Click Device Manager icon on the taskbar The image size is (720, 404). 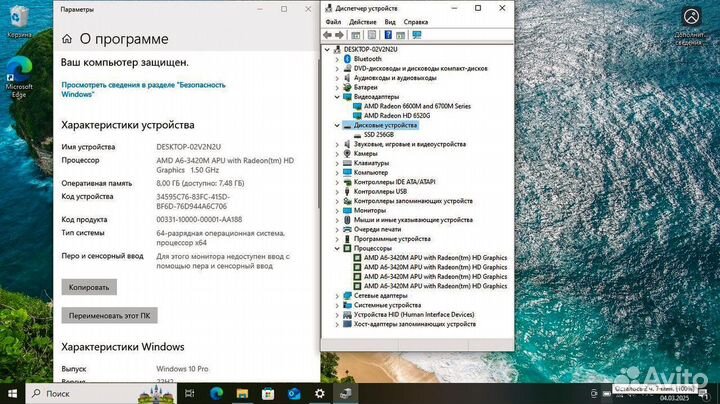pyautogui.click(x=346, y=393)
